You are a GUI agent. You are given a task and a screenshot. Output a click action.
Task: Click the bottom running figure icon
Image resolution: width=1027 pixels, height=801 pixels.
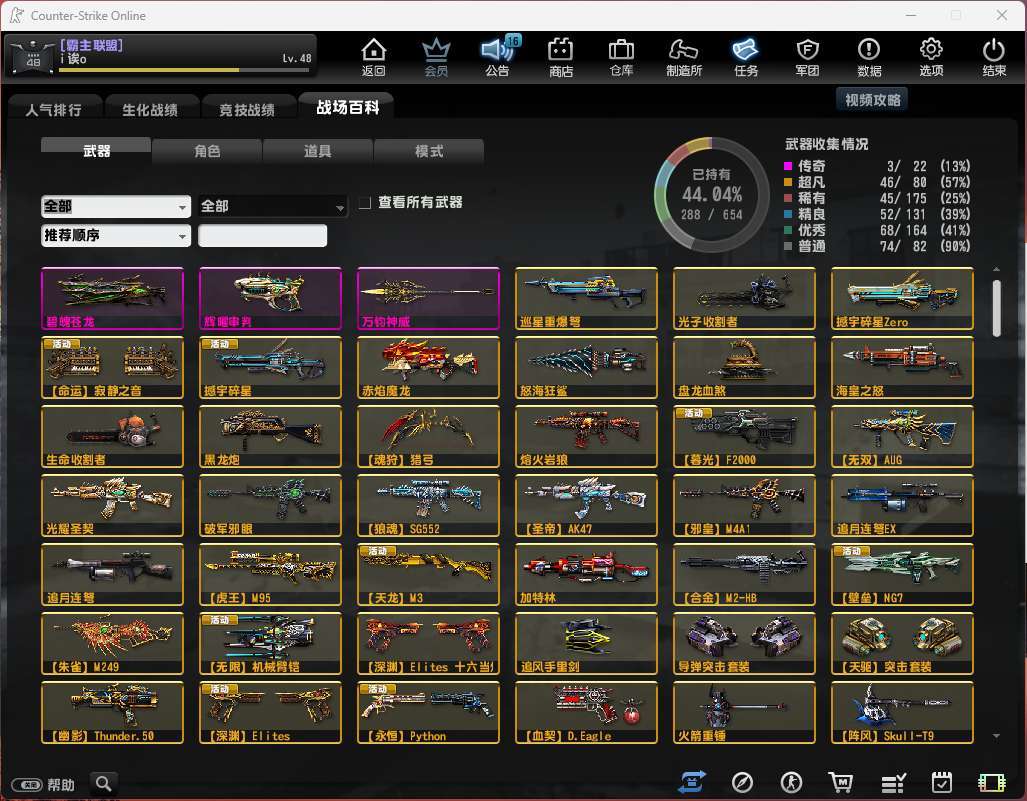pos(791,782)
